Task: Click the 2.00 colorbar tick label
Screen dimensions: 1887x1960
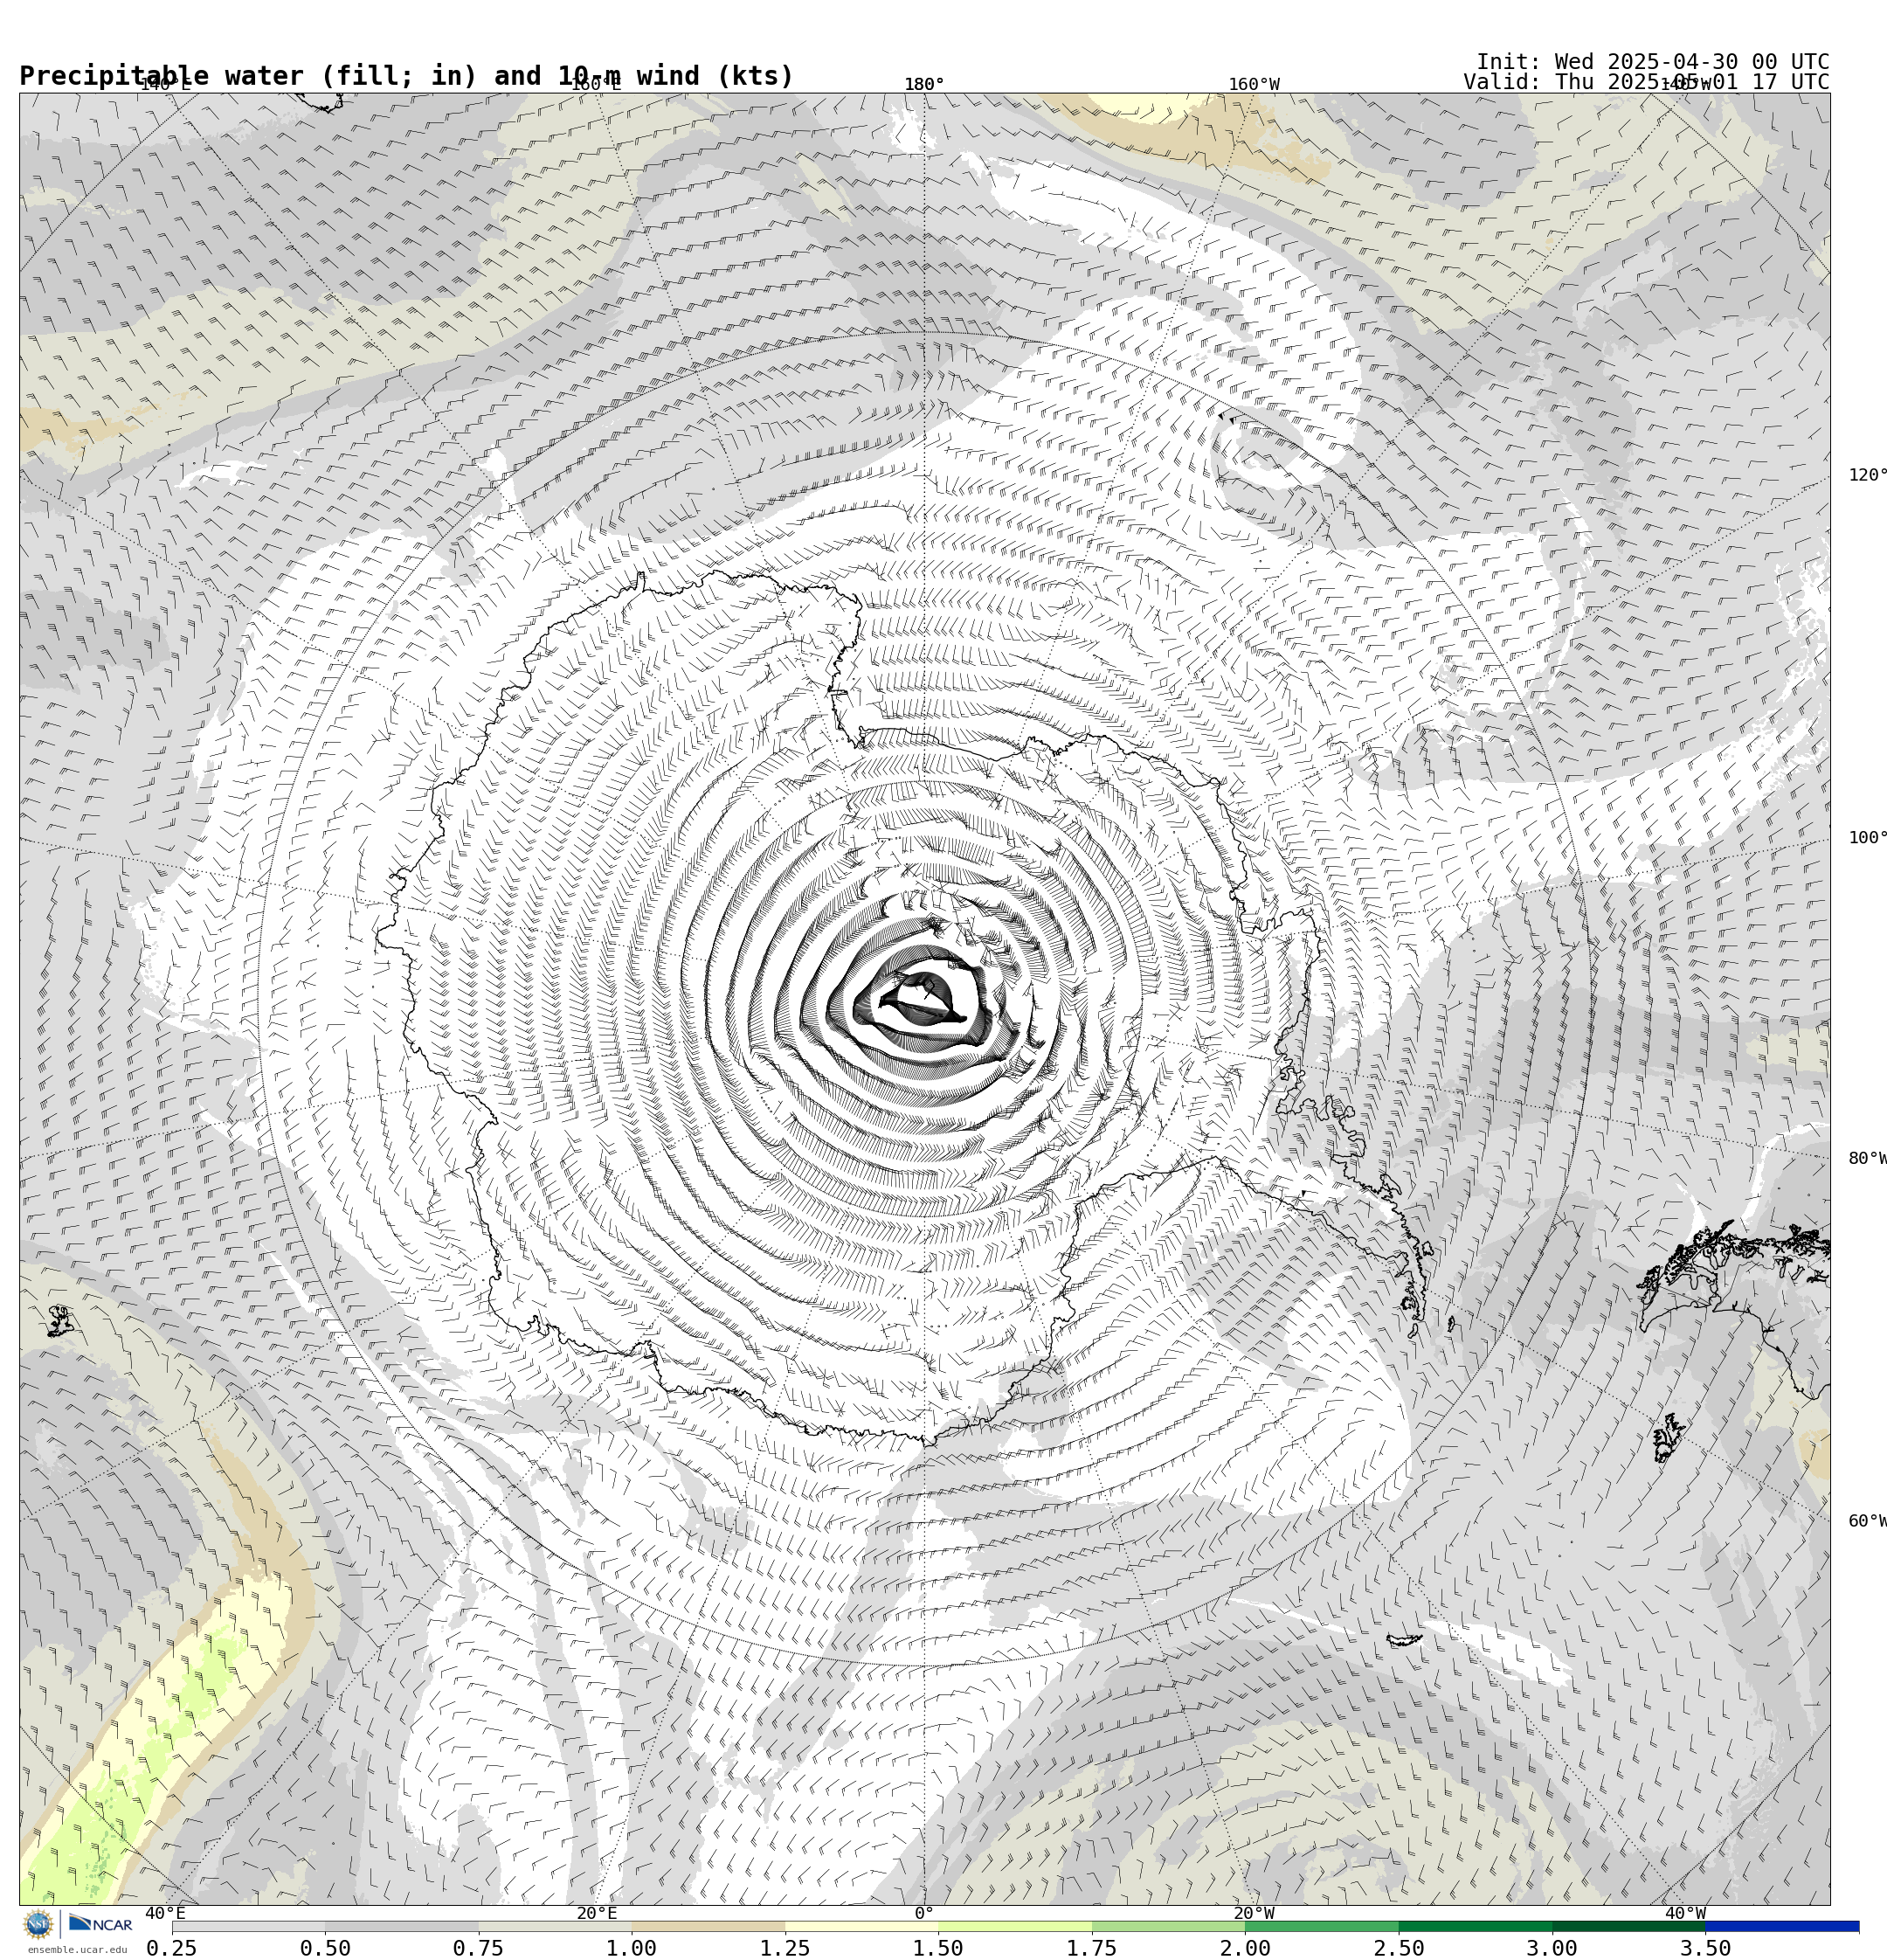Action: point(1245,1947)
